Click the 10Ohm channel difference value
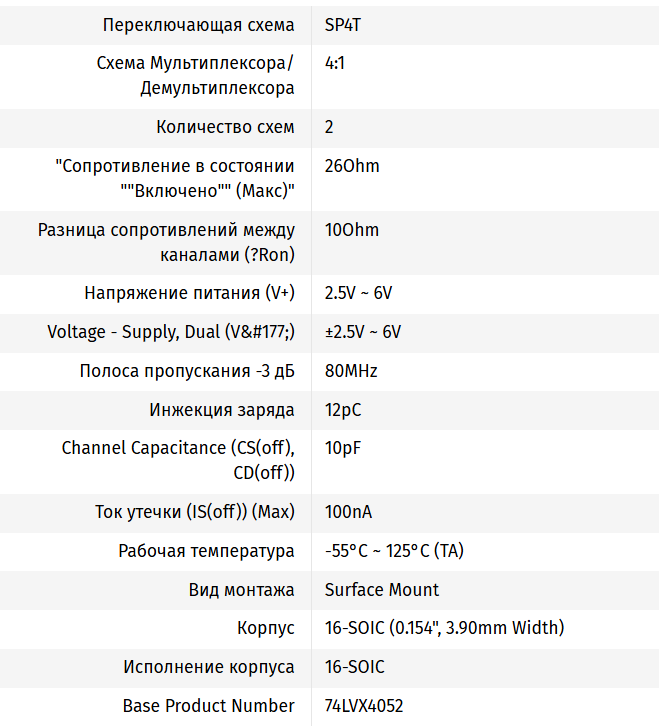The height and width of the screenshot is (728, 659). (352, 230)
